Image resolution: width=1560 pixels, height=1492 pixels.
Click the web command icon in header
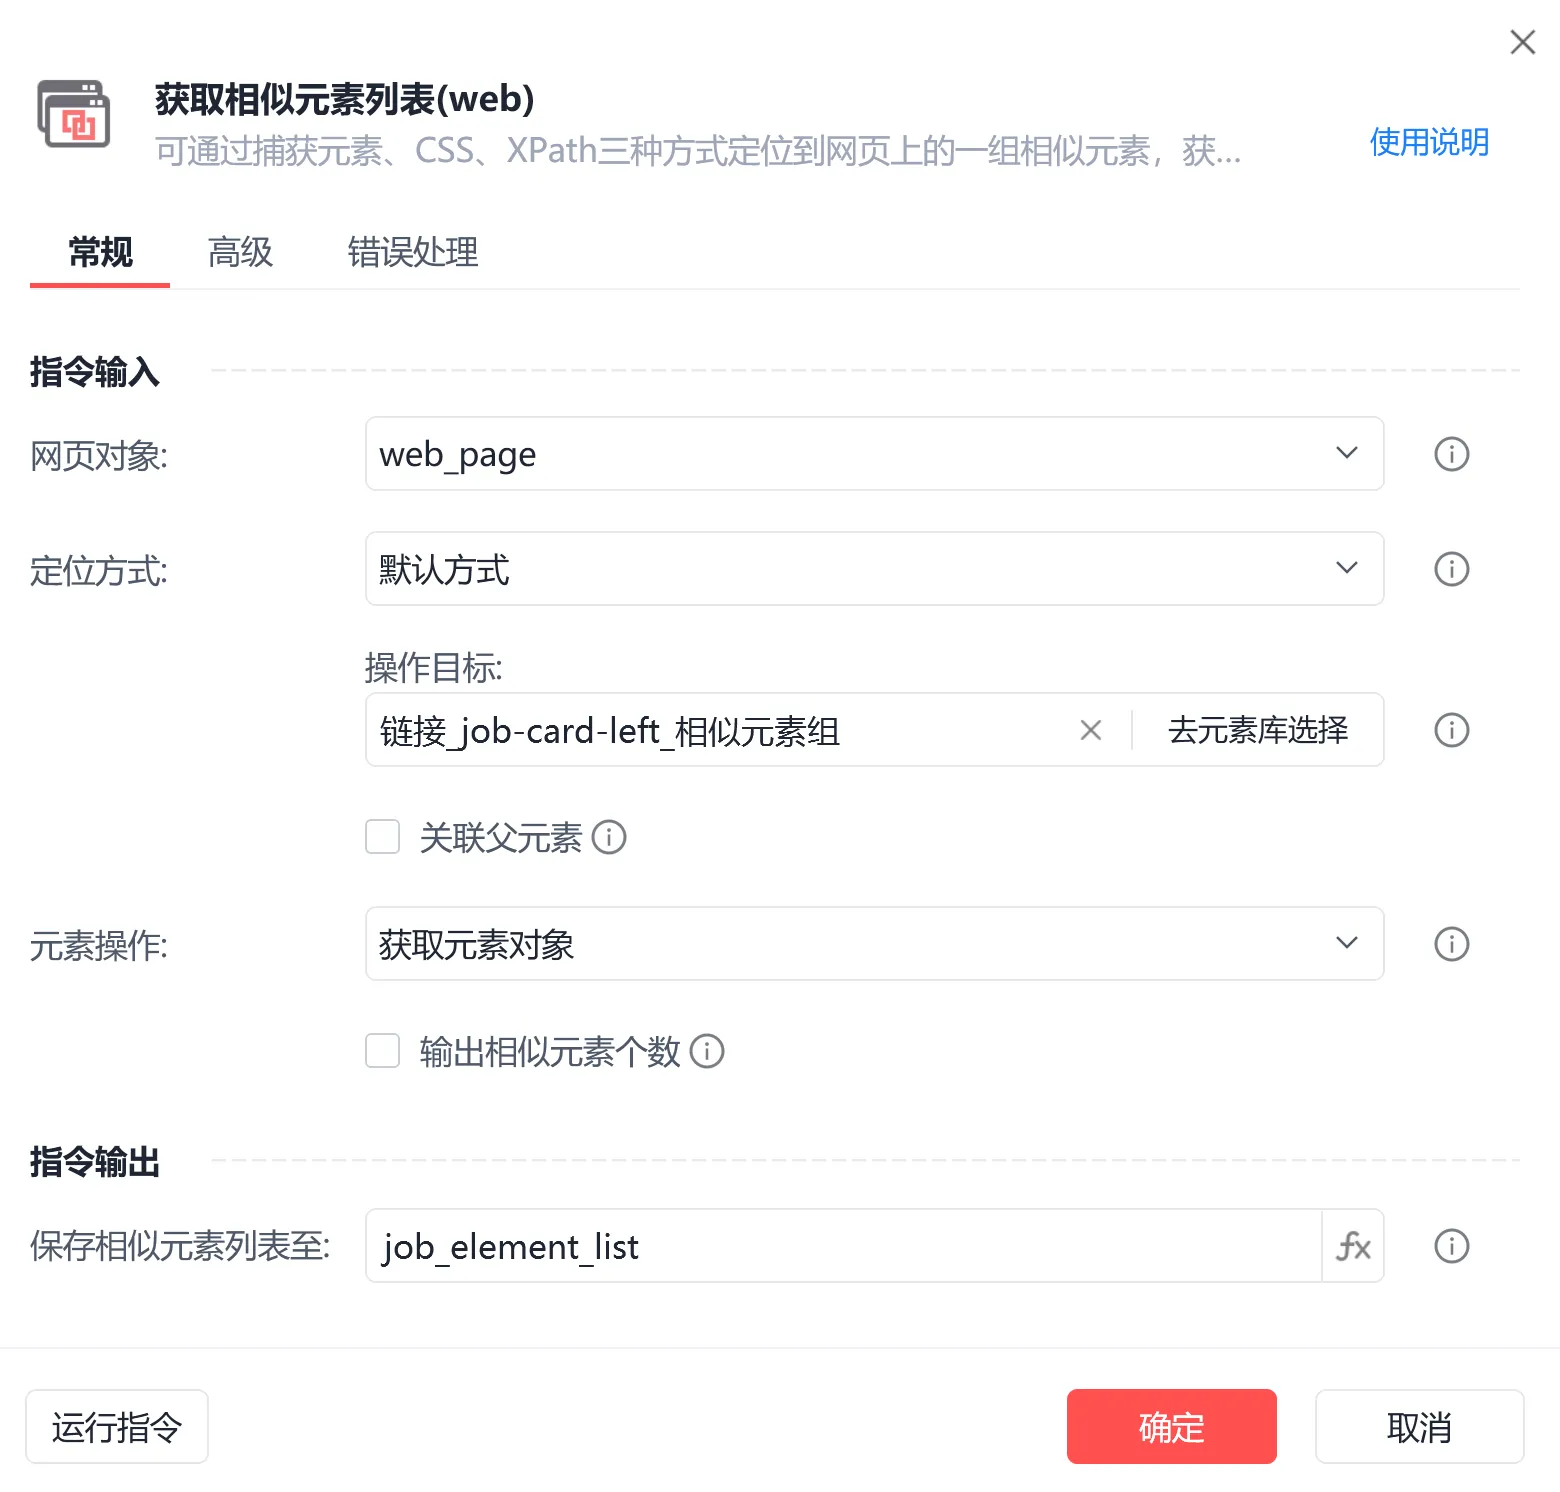[74, 114]
